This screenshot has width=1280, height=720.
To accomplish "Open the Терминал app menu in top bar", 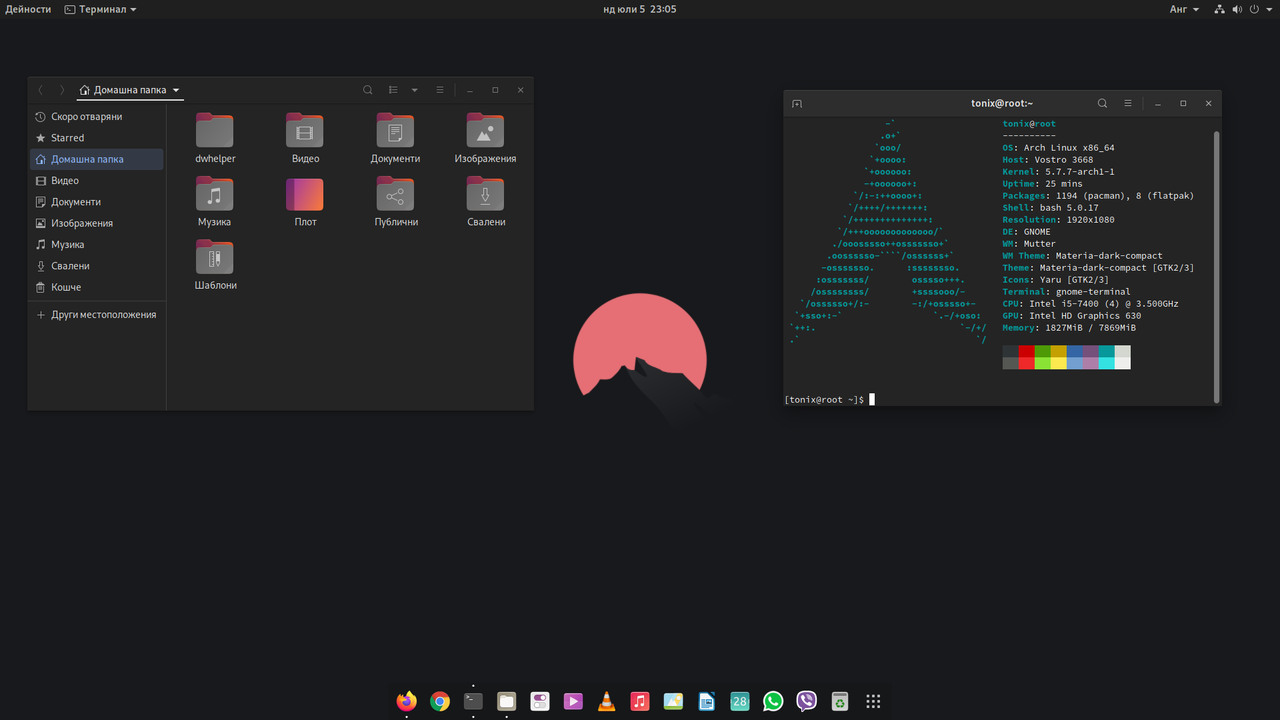I will click(100, 9).
